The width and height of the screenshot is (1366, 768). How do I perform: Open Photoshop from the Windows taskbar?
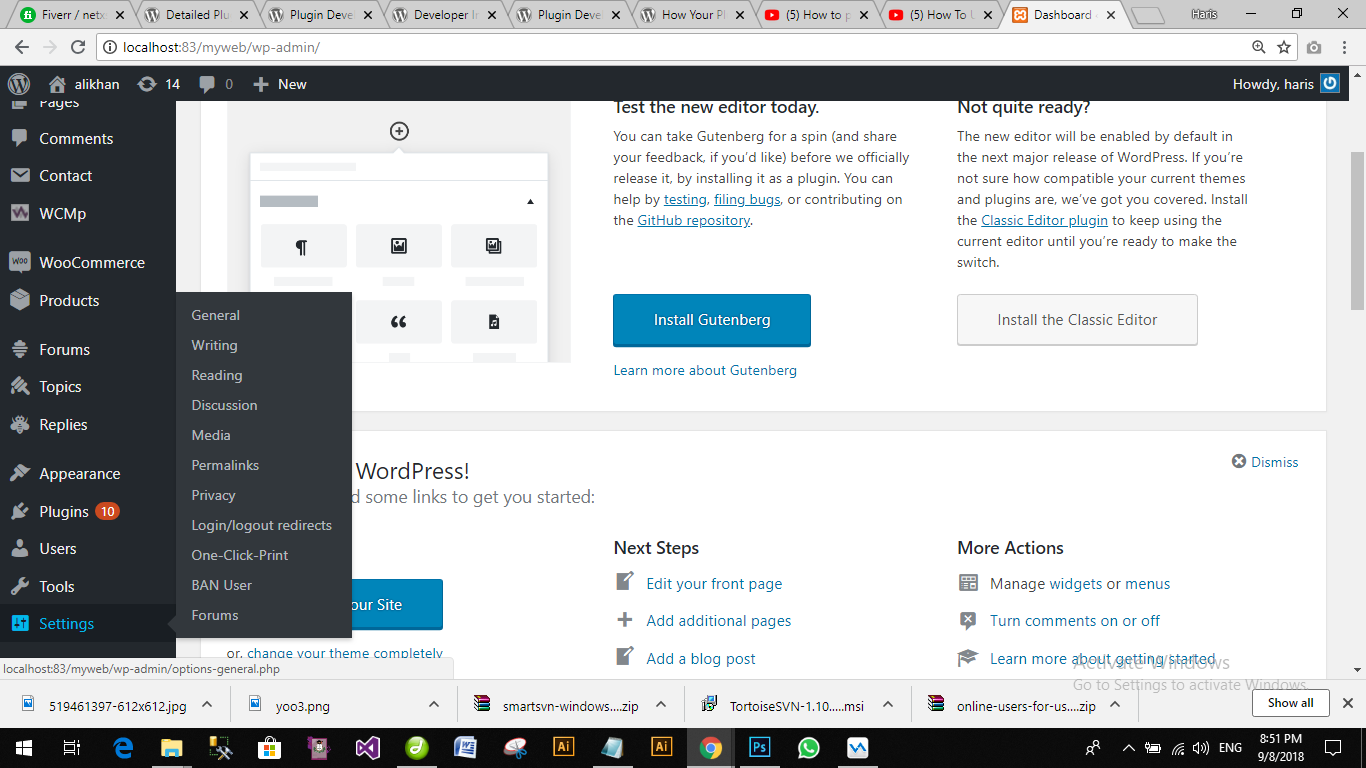pyautogui.click(x=759, y=747)
